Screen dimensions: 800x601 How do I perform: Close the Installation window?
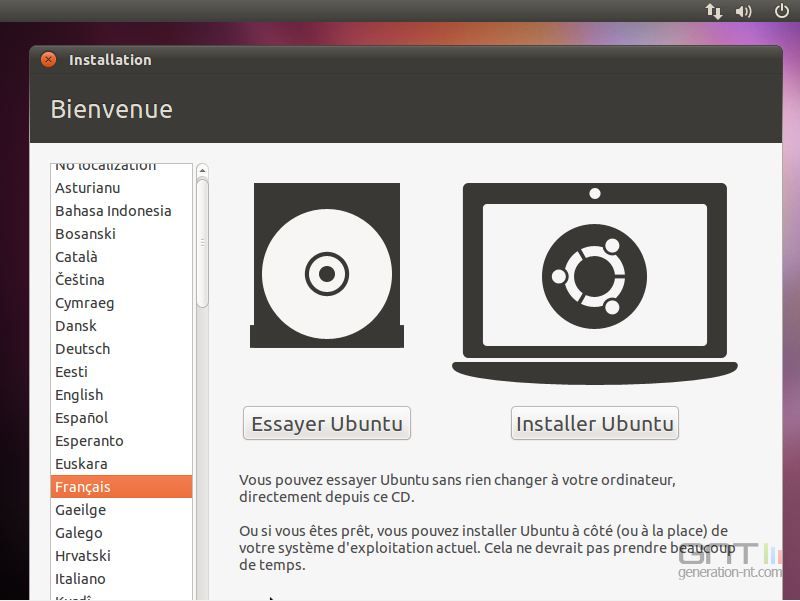tap(48, 60)
